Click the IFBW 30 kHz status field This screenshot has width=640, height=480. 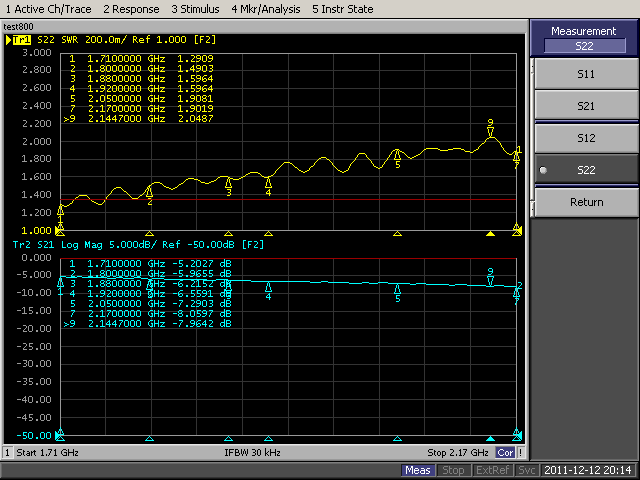[x=252, y=453]
